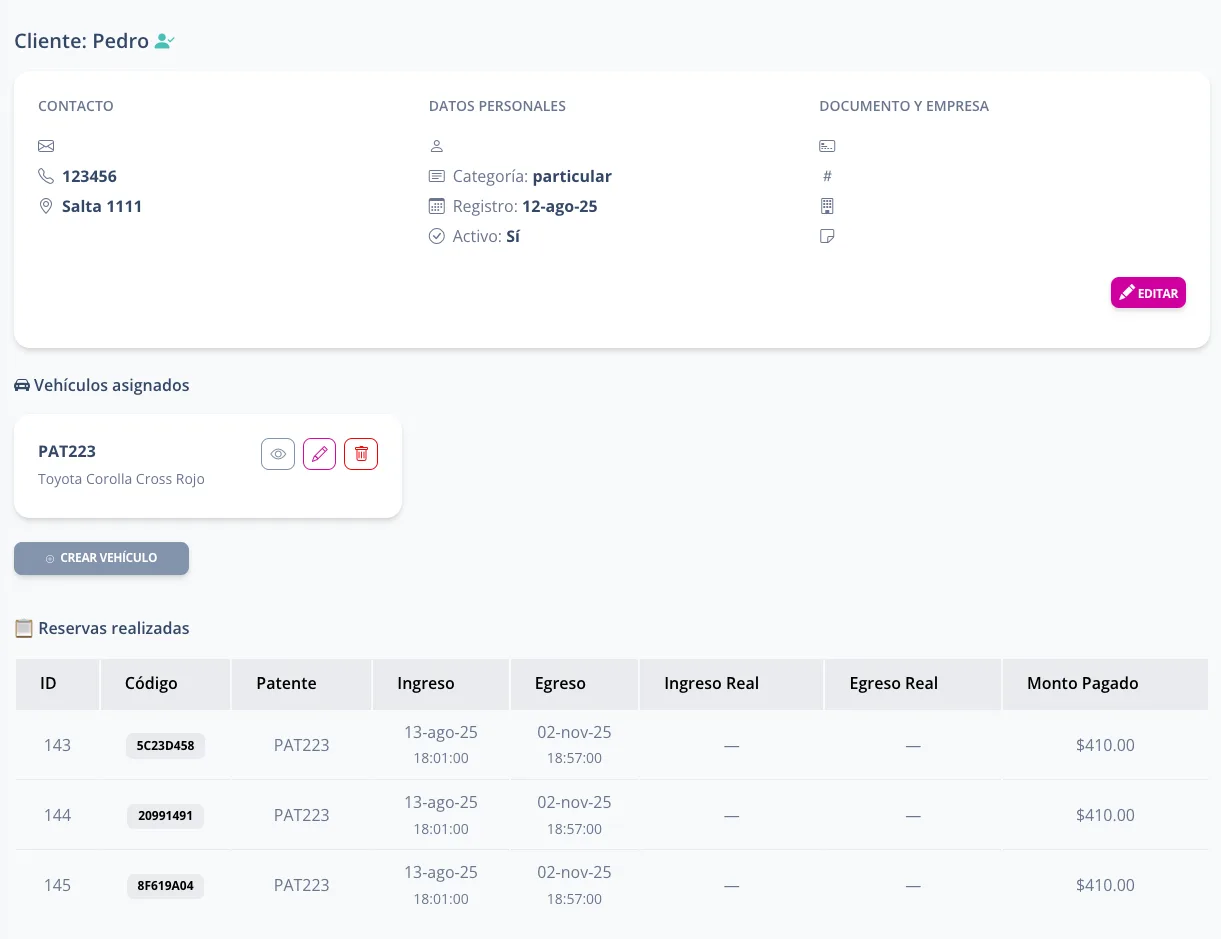Click the ID column header
Image resolution: width=1221 pixels, height=939 pixels.
tap(48, 684)
